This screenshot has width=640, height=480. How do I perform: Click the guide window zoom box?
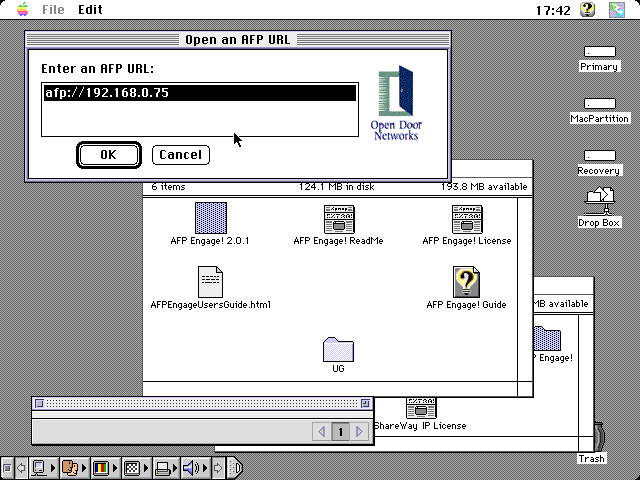coord(365,403)
